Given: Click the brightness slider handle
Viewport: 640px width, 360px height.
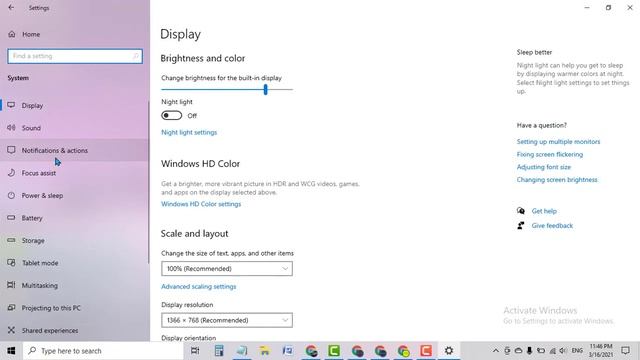Looking at the screenshot, I should [x=265, y=89].
